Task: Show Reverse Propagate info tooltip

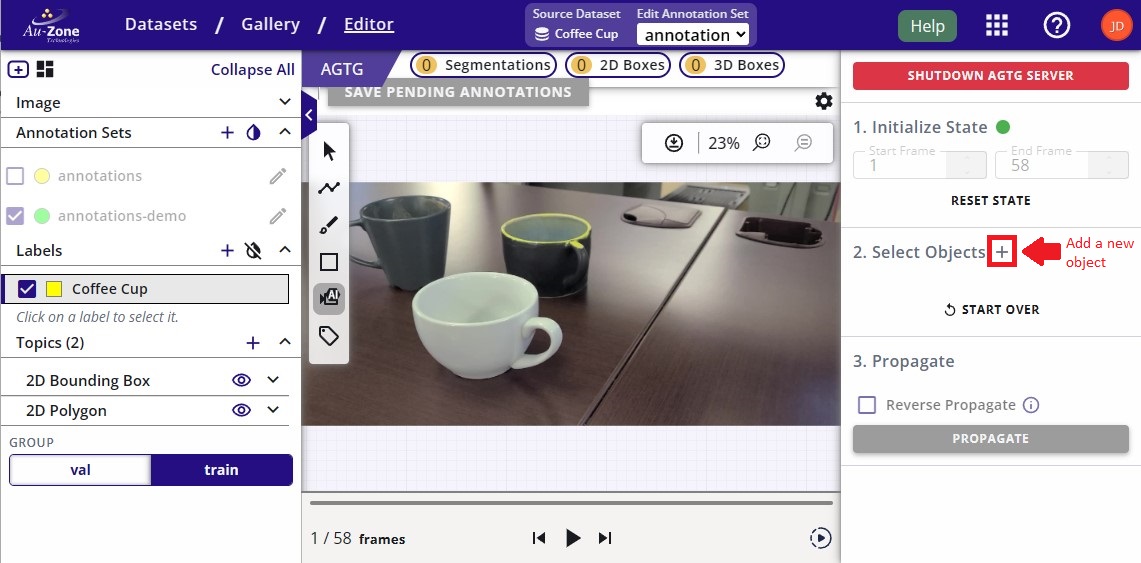Action: [1030, 405]
